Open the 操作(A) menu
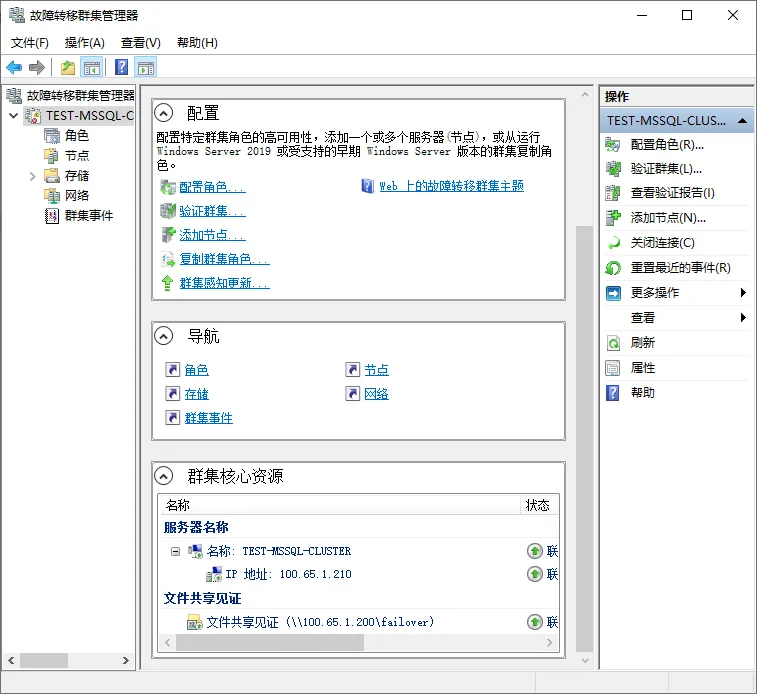 pyautogui.click(x=85, y=43)
